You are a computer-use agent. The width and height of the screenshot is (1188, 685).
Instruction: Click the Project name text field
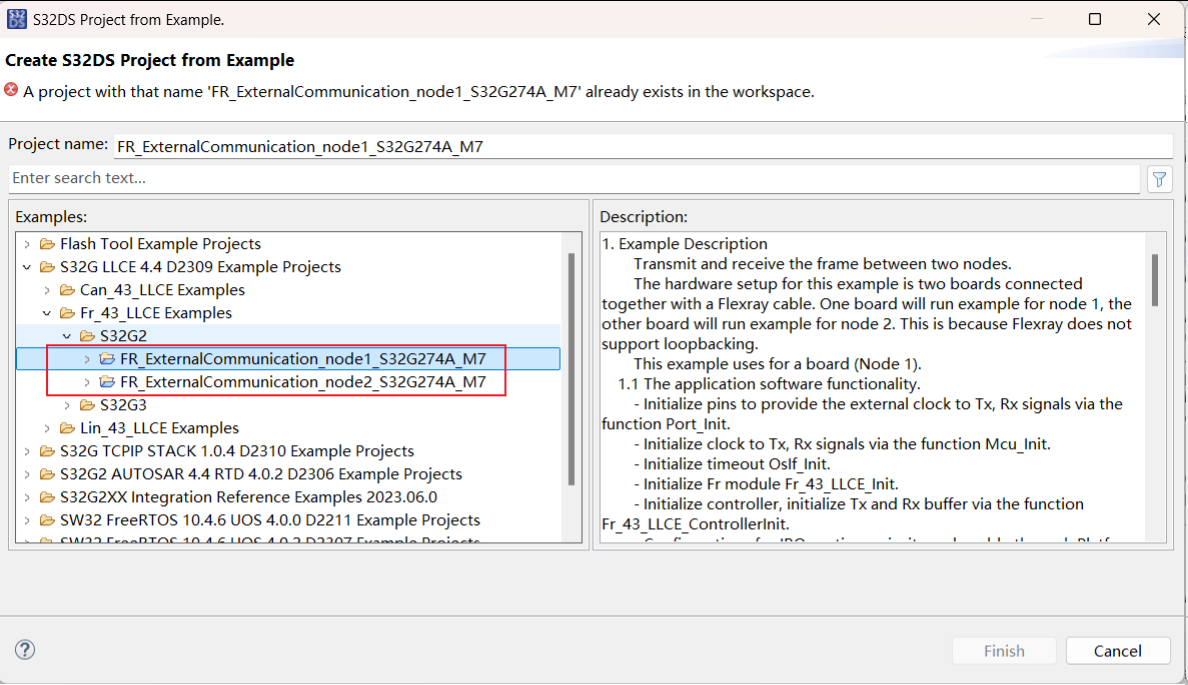point(643,146)
